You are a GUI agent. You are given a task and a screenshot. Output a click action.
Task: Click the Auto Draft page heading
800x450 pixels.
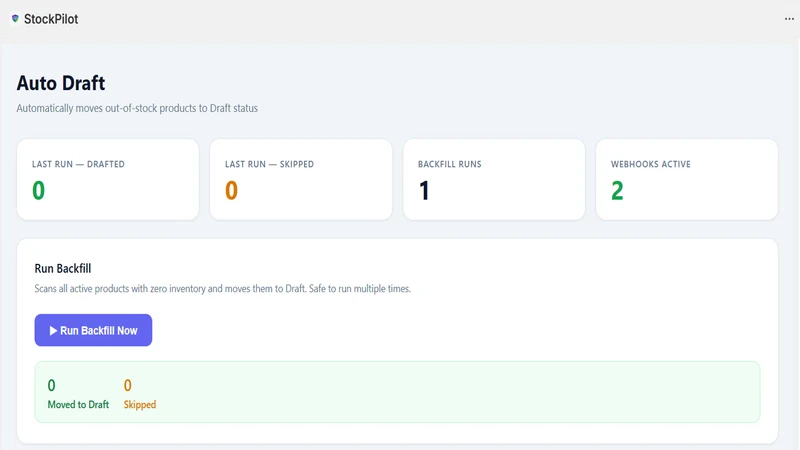click(61, 83)
